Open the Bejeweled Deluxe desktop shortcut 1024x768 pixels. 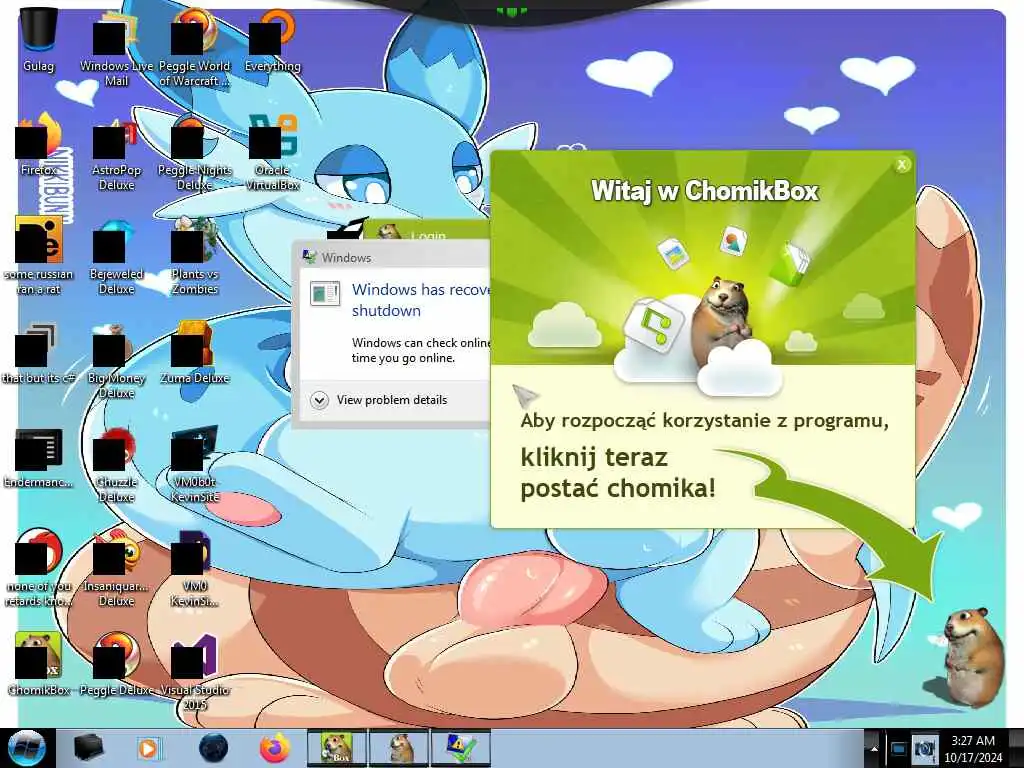[116, 258]
